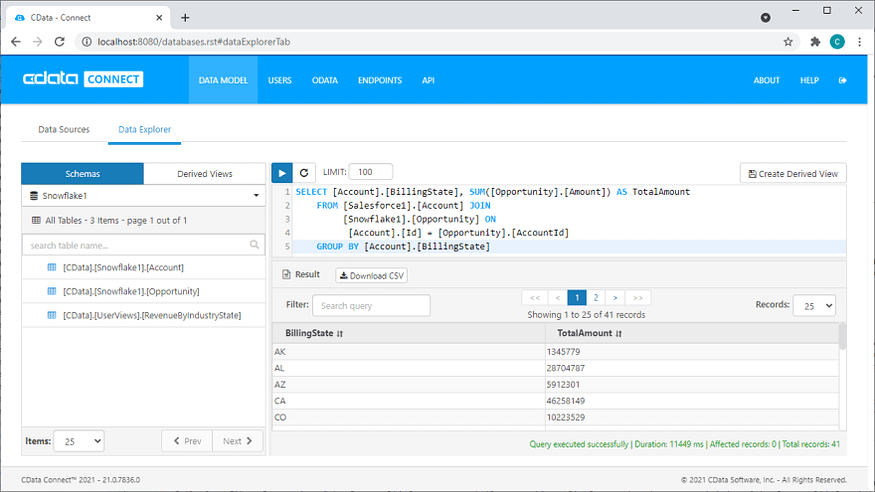The height and width of the screenshot is (492, 875).
Task: Click the refresh query icon beside LIMIT
Action: tap(304, 173)
